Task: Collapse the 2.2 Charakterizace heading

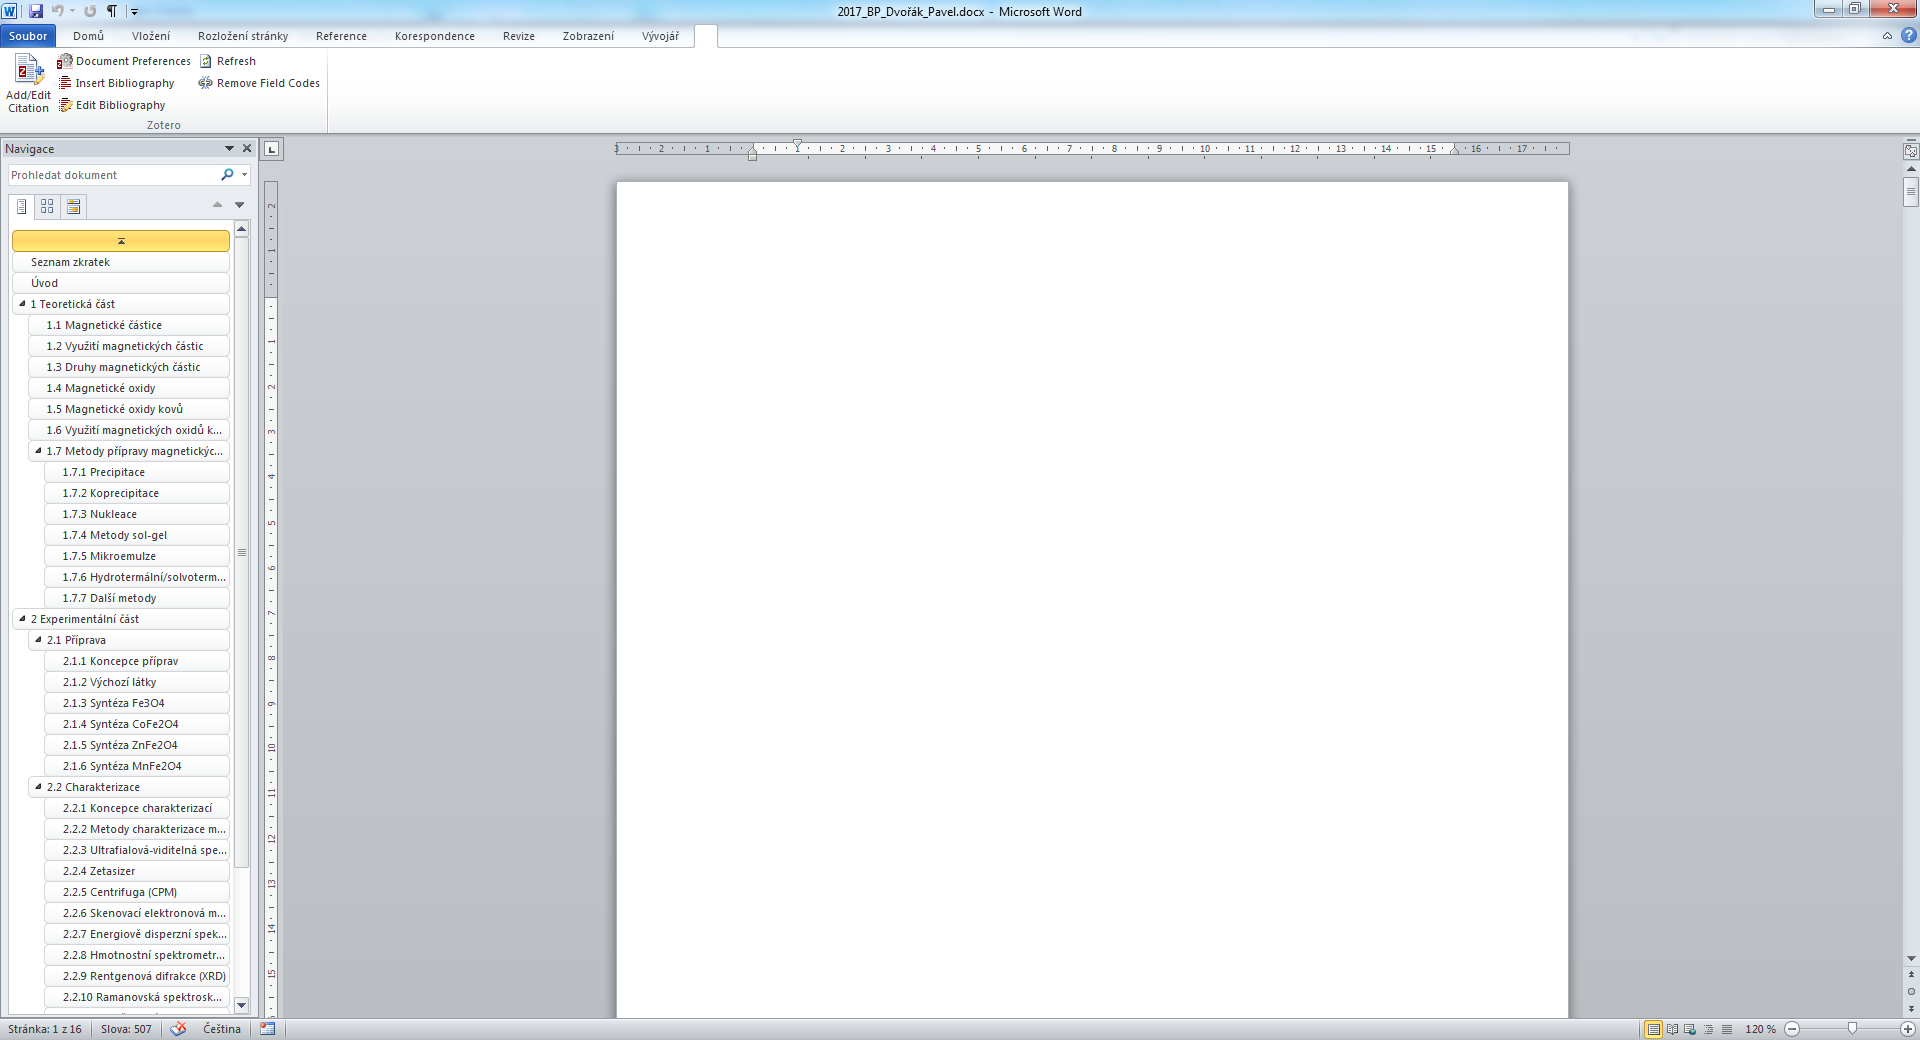Action: tap(38, 787)
